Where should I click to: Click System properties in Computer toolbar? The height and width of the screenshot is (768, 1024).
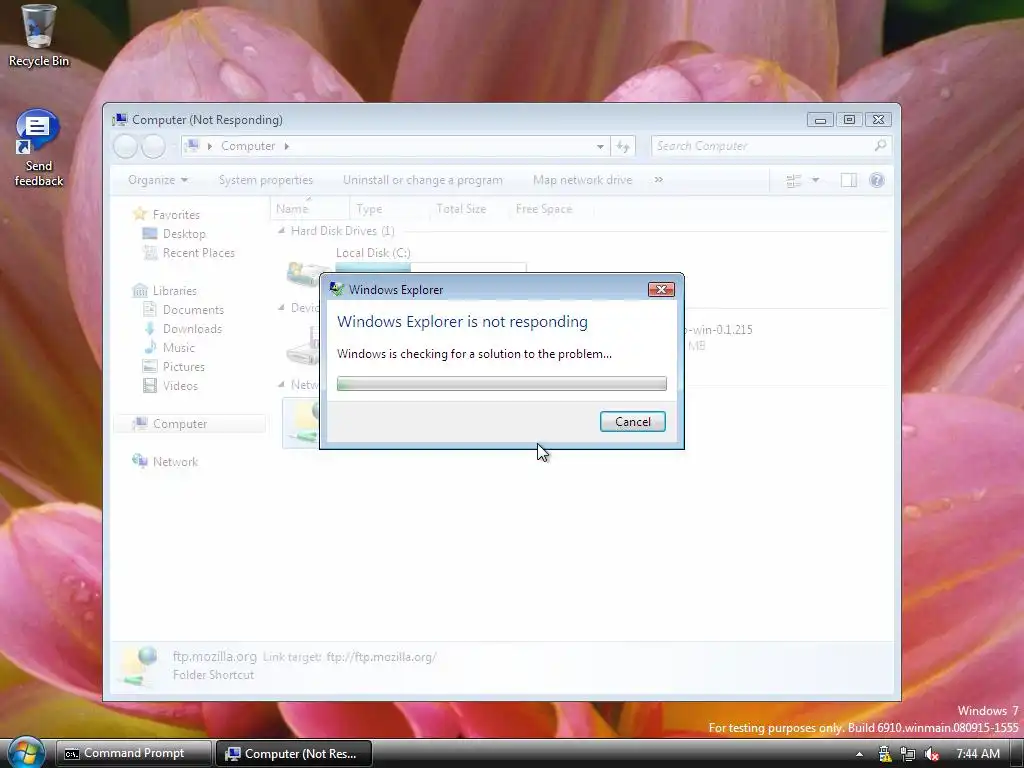(x=266, y=180)
